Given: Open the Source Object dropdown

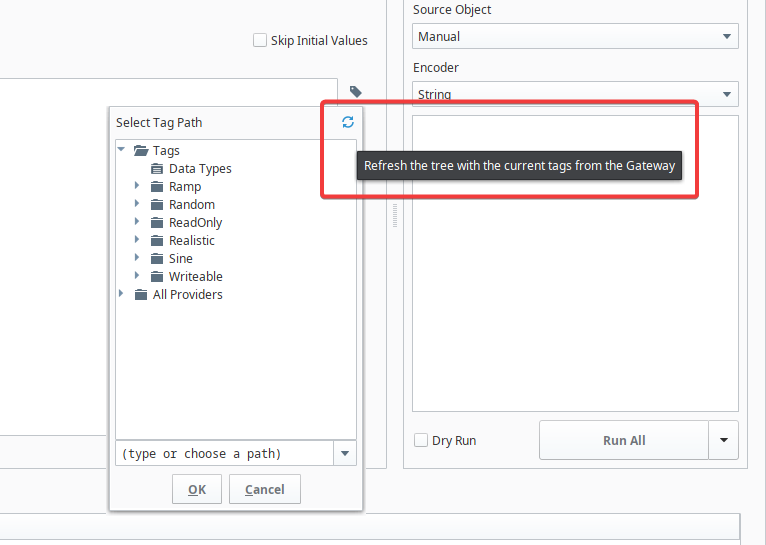Looking at the screenshot, I should click(x=575, y=37).
